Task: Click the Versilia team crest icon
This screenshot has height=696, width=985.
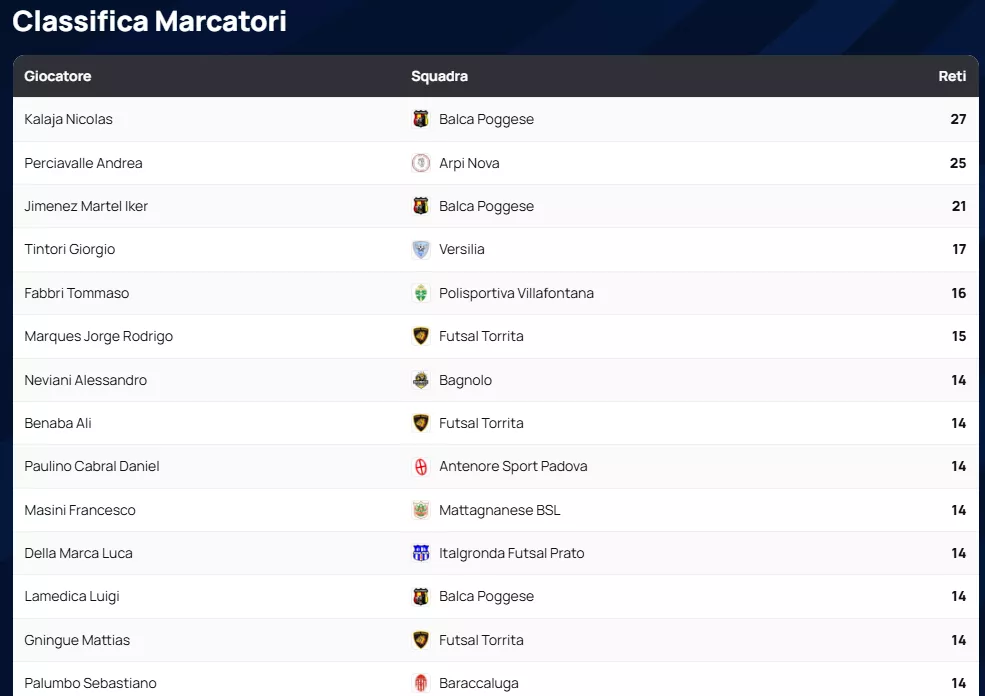Action: [x=421, y=249]
